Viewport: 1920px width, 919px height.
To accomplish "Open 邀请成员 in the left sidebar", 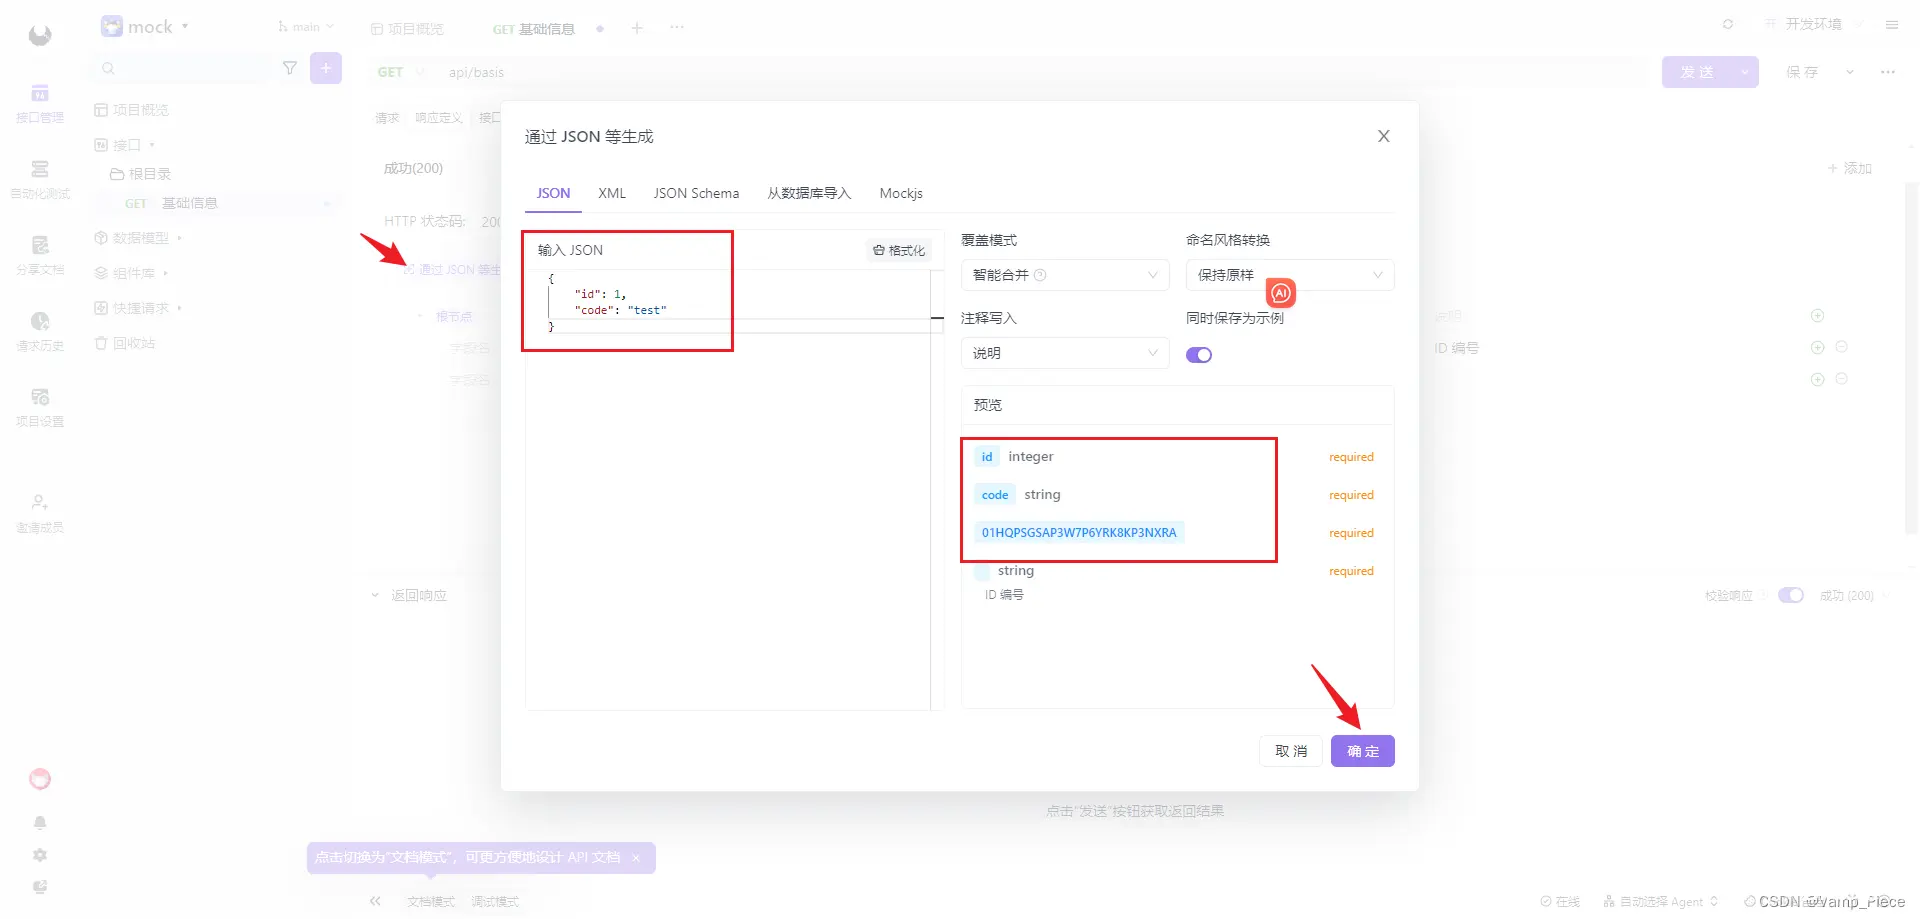I will [x=40, y=514].
